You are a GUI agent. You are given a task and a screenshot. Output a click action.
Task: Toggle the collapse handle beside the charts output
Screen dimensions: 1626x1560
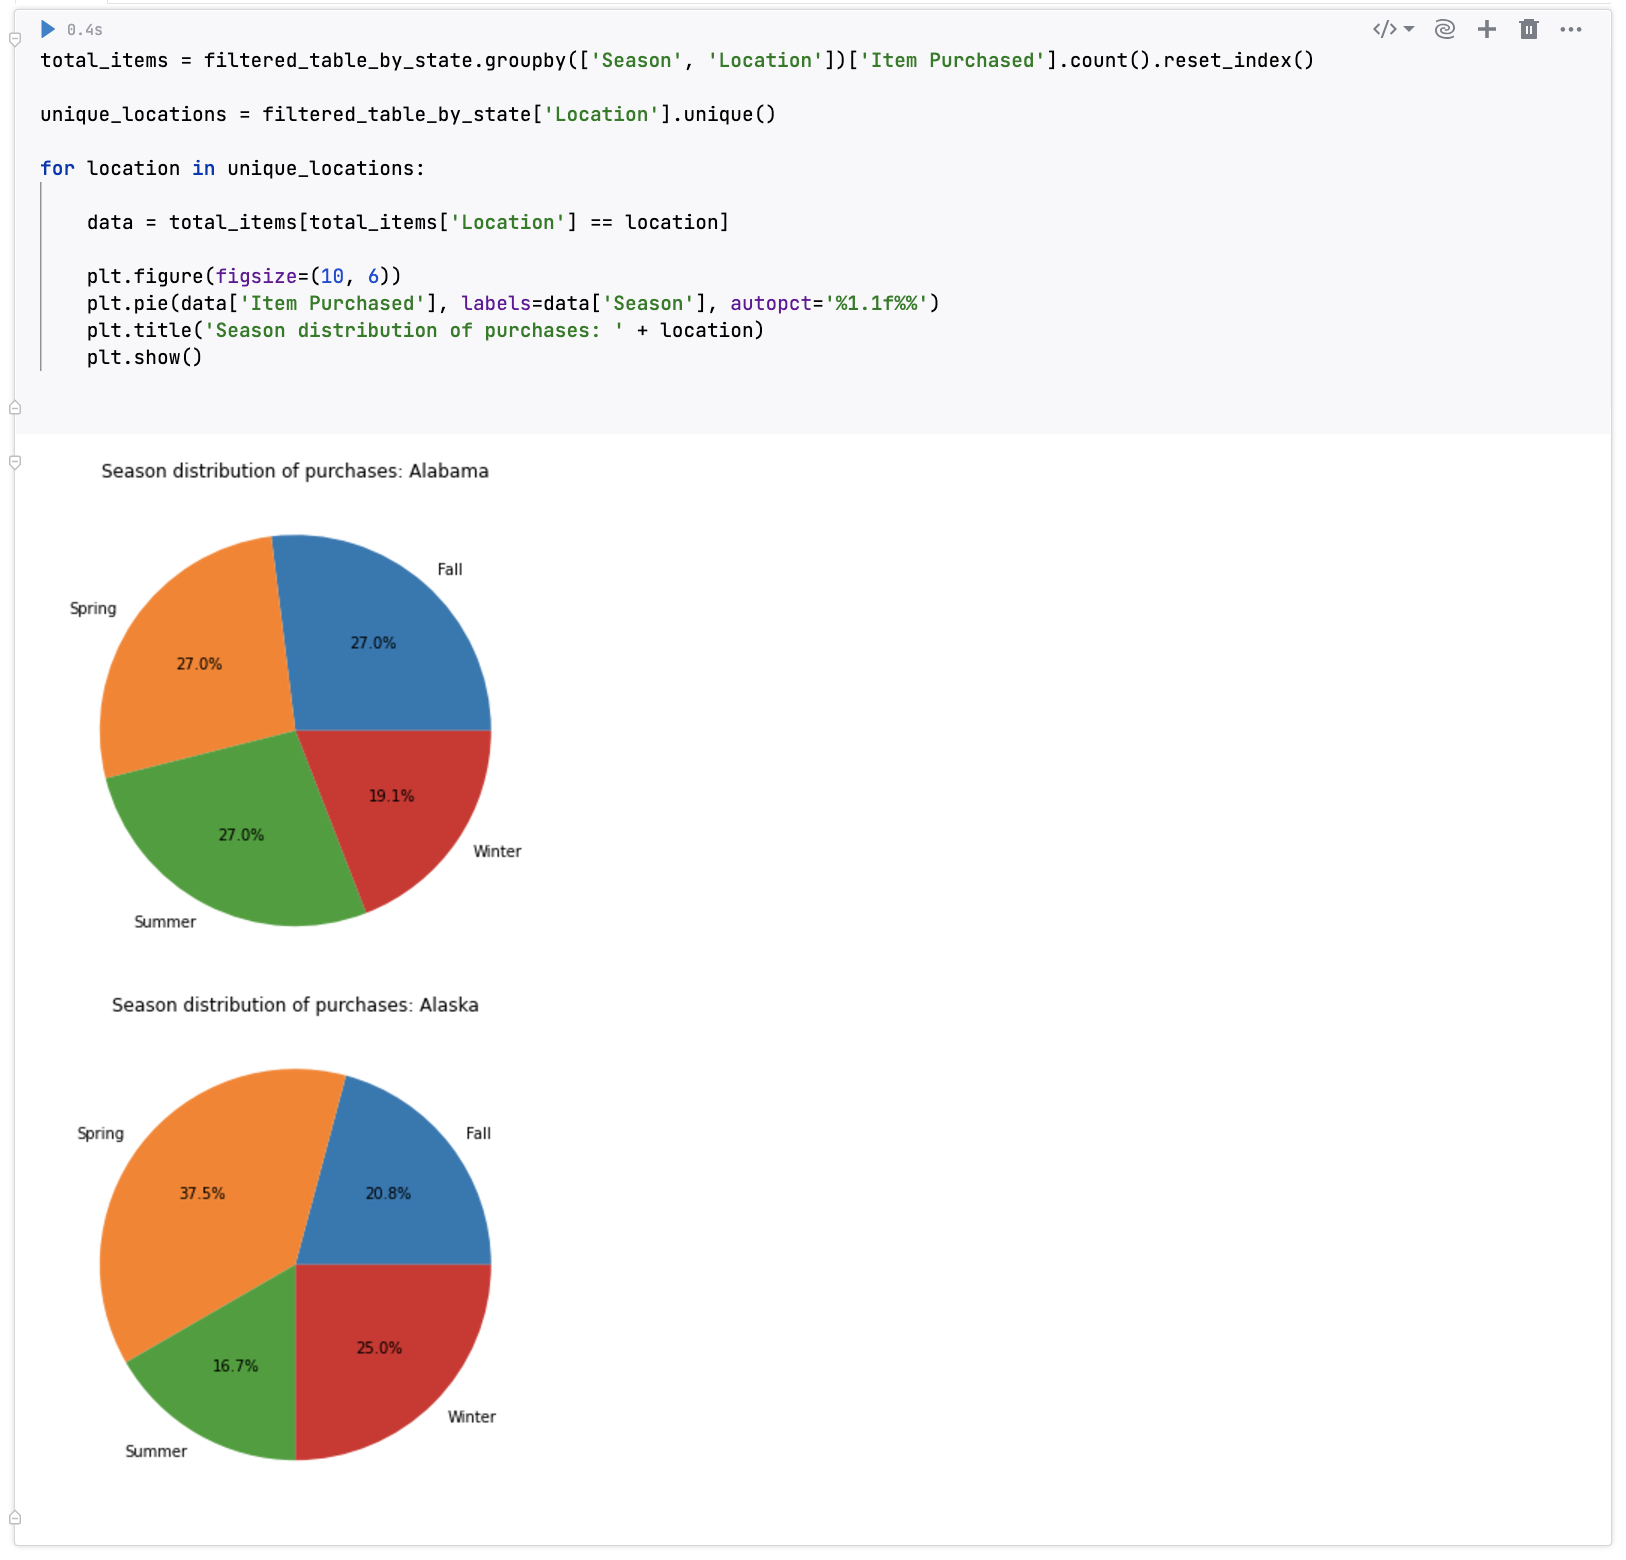pos(14,461)
